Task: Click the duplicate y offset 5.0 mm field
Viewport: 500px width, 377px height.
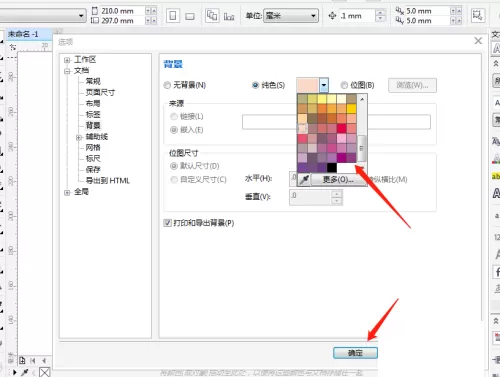Action: tap(428, 21)
